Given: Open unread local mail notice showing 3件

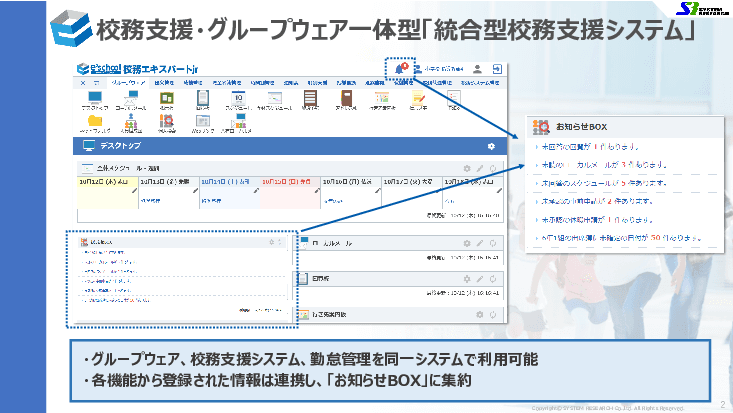Looking at the screenshot, I should point(604,165).
